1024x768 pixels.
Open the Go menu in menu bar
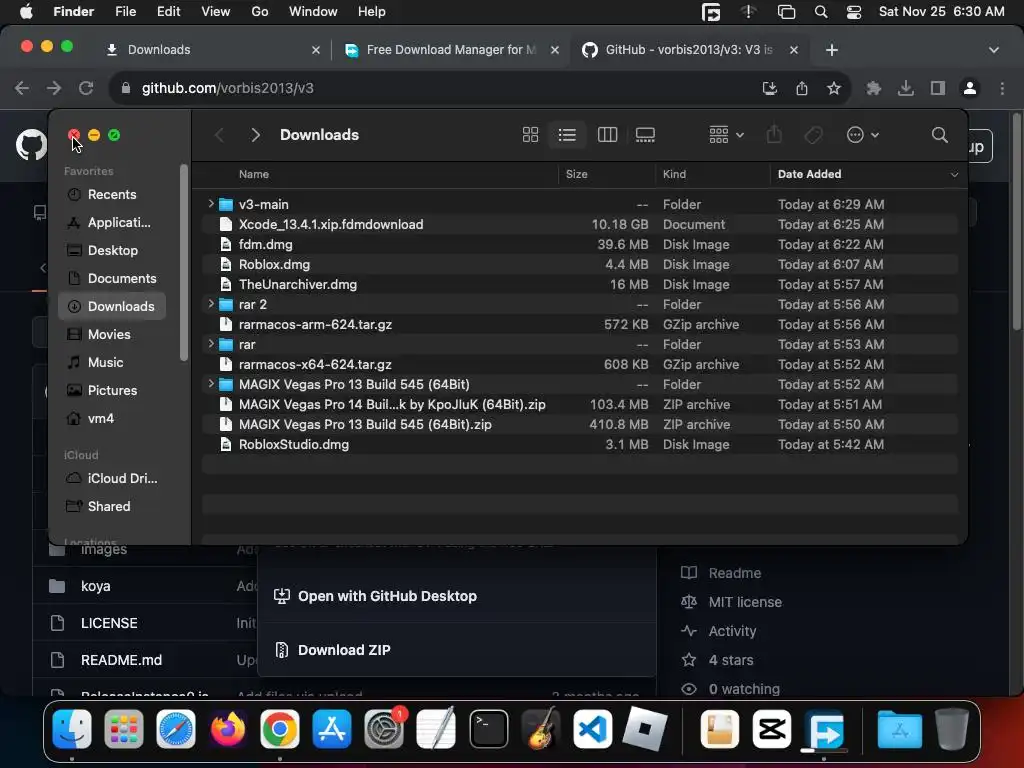coord(260,12)
